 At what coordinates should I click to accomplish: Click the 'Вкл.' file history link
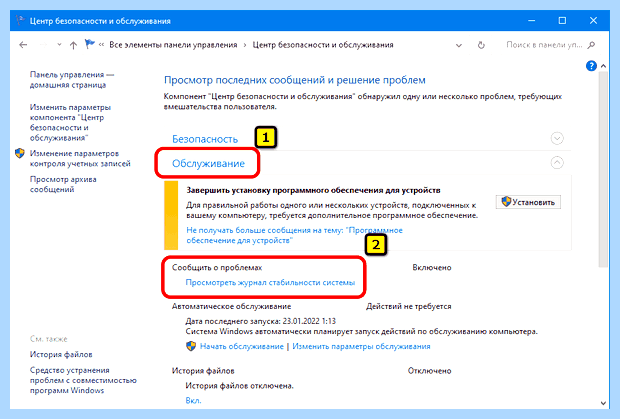coord(193,400)
